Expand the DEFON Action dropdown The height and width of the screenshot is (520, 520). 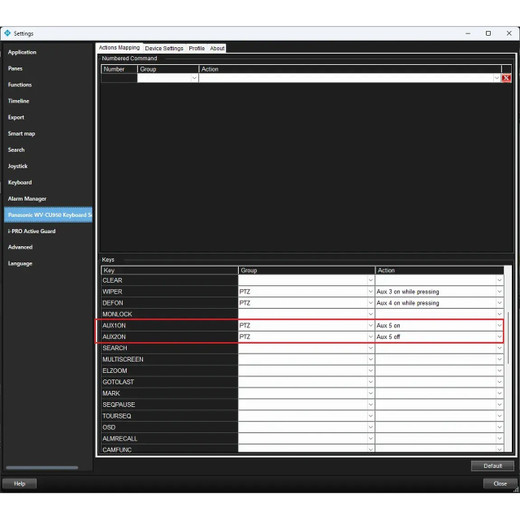(x=439, y=303)
